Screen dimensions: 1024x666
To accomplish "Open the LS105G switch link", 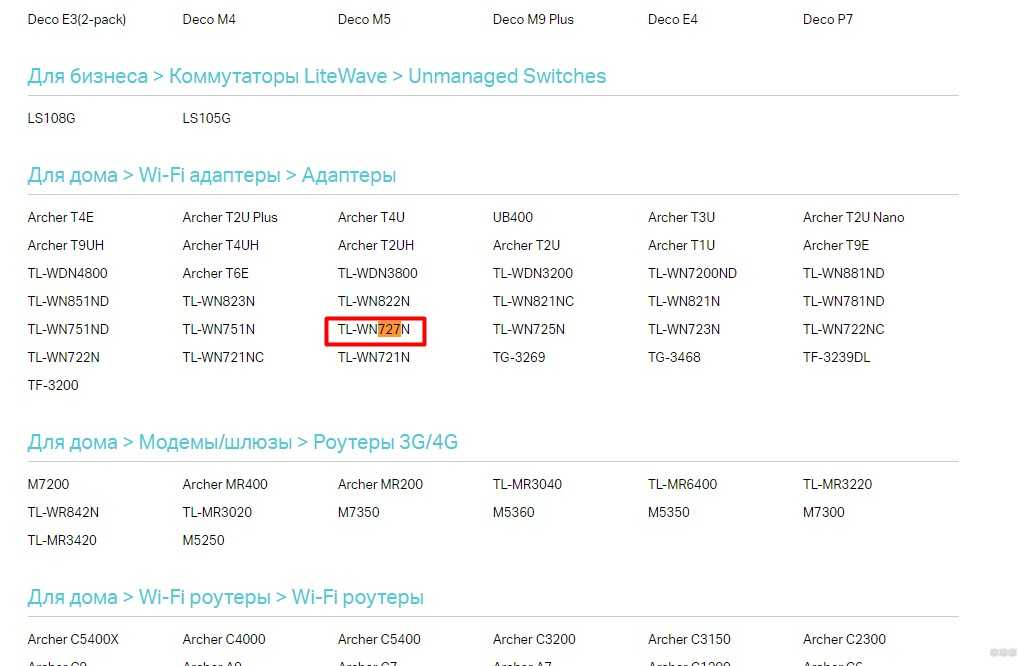I will [x=206, y=118].
